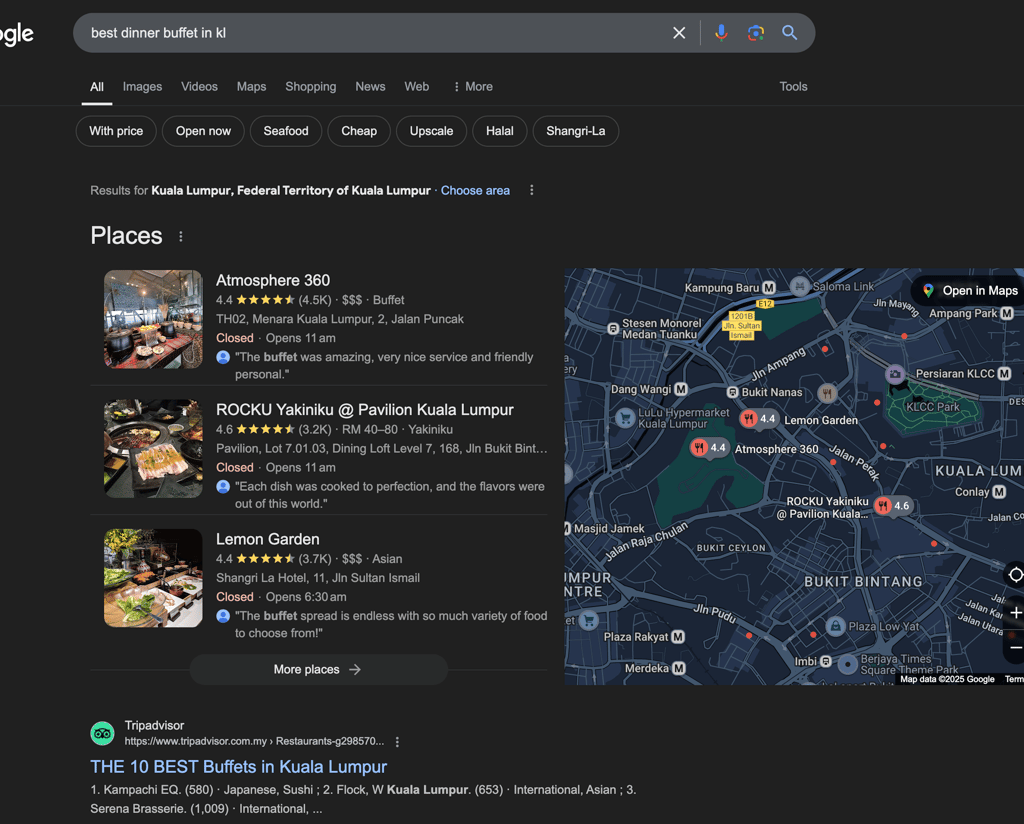Select the All results tab
The image size is (1024, 824).
coord(97,87)
